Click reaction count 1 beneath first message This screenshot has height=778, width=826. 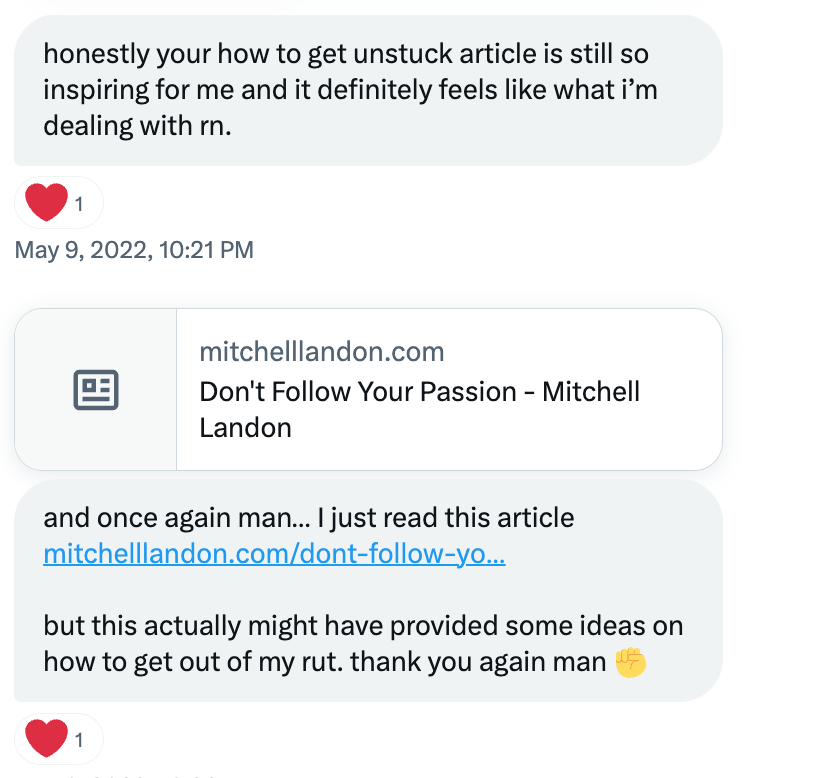tap(79, 204)
